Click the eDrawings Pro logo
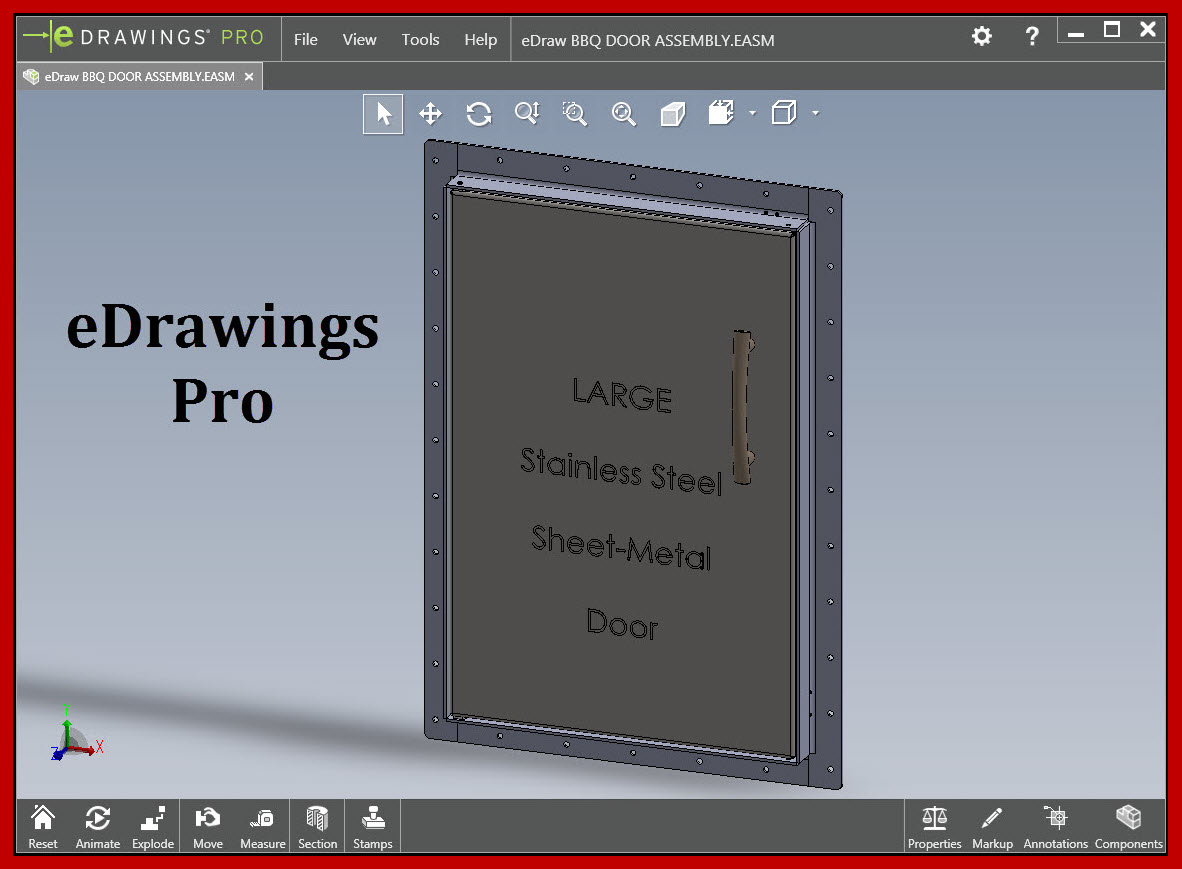This screenshot has height=869, width=1182. pos(143,36)
